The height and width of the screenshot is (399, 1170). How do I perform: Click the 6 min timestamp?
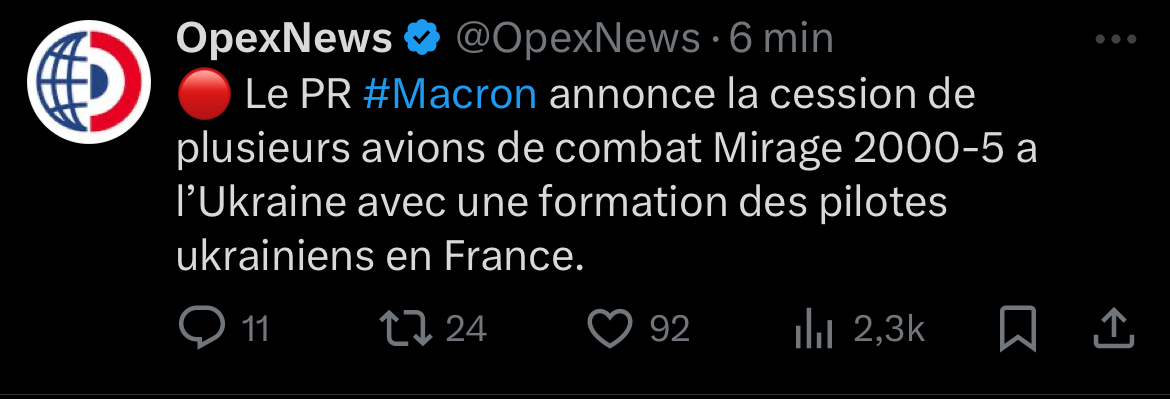click(781, 38)
